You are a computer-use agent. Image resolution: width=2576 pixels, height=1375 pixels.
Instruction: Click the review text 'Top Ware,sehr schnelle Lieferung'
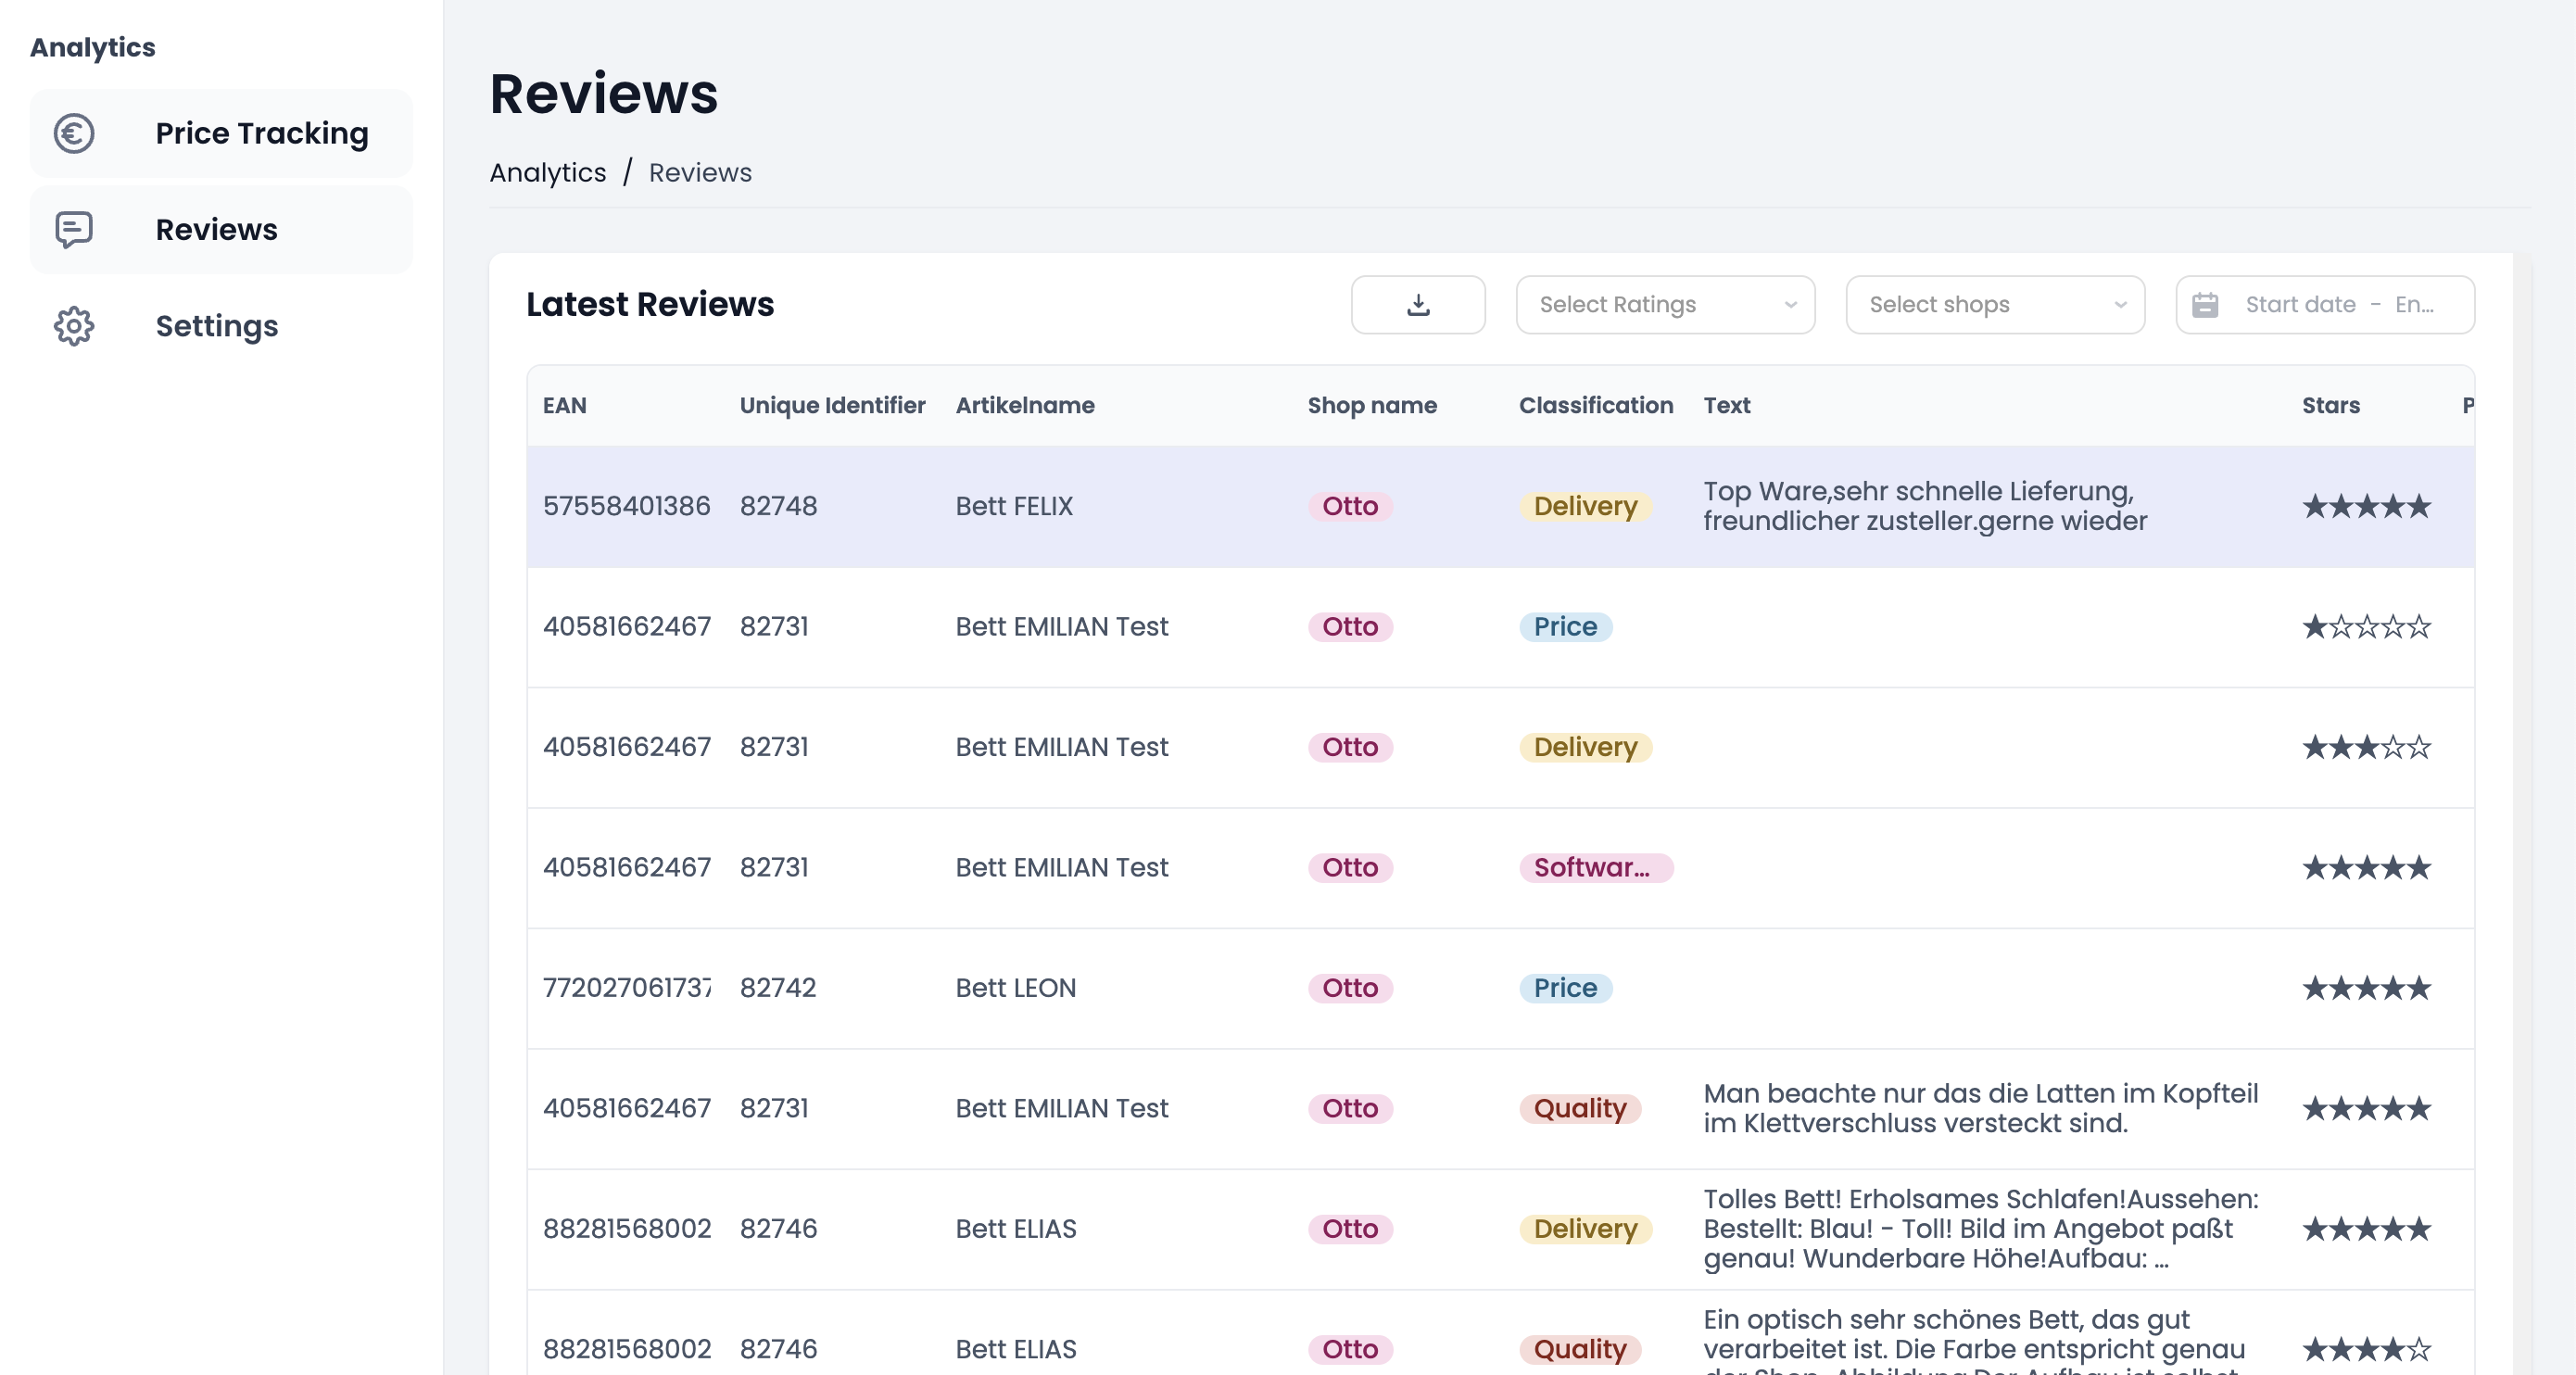point(1925,506)
